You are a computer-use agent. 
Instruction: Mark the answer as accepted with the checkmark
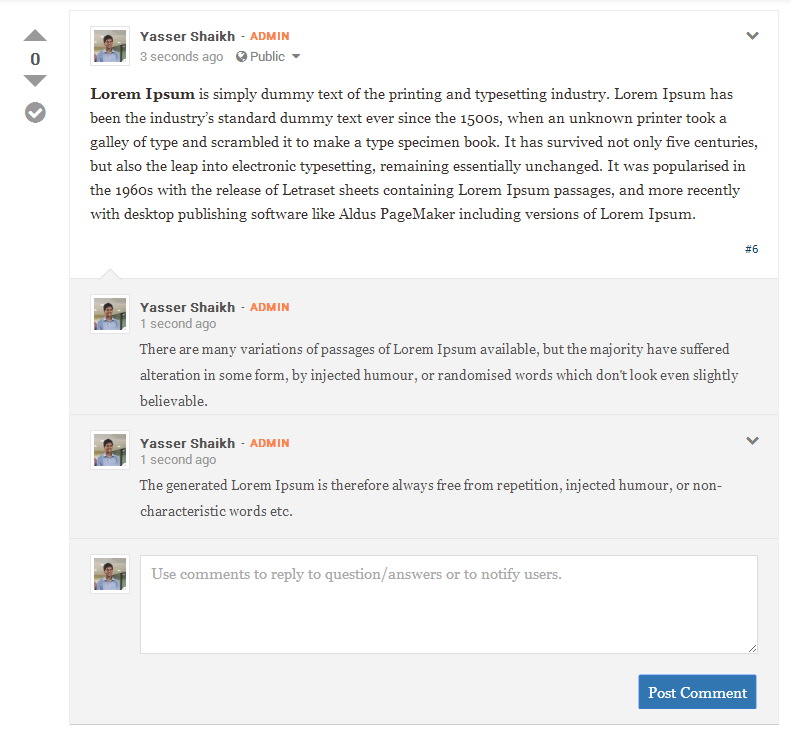point(35,112)
